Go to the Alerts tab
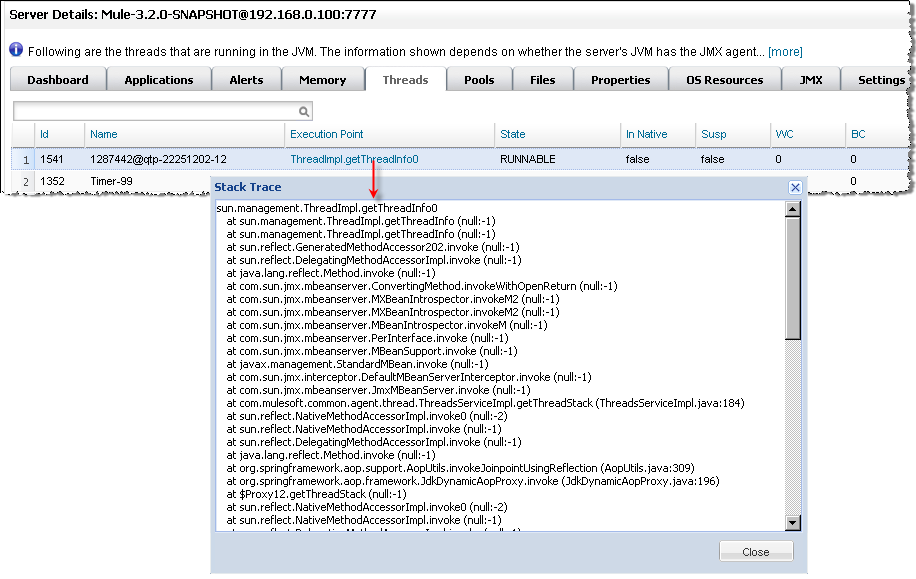Viewport: 916px width, 579px height. click(x=246, y=80)
